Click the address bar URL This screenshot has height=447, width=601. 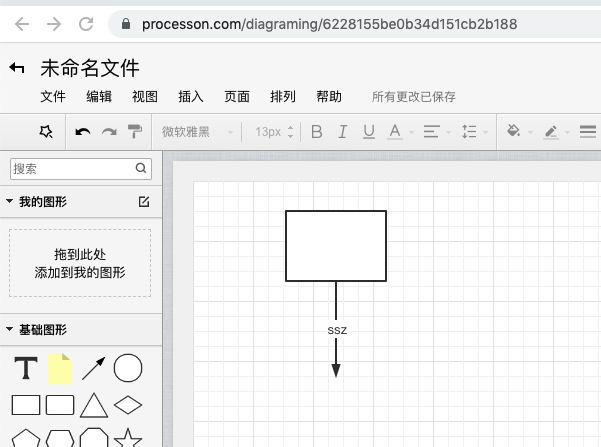click(x=329, y=24)
